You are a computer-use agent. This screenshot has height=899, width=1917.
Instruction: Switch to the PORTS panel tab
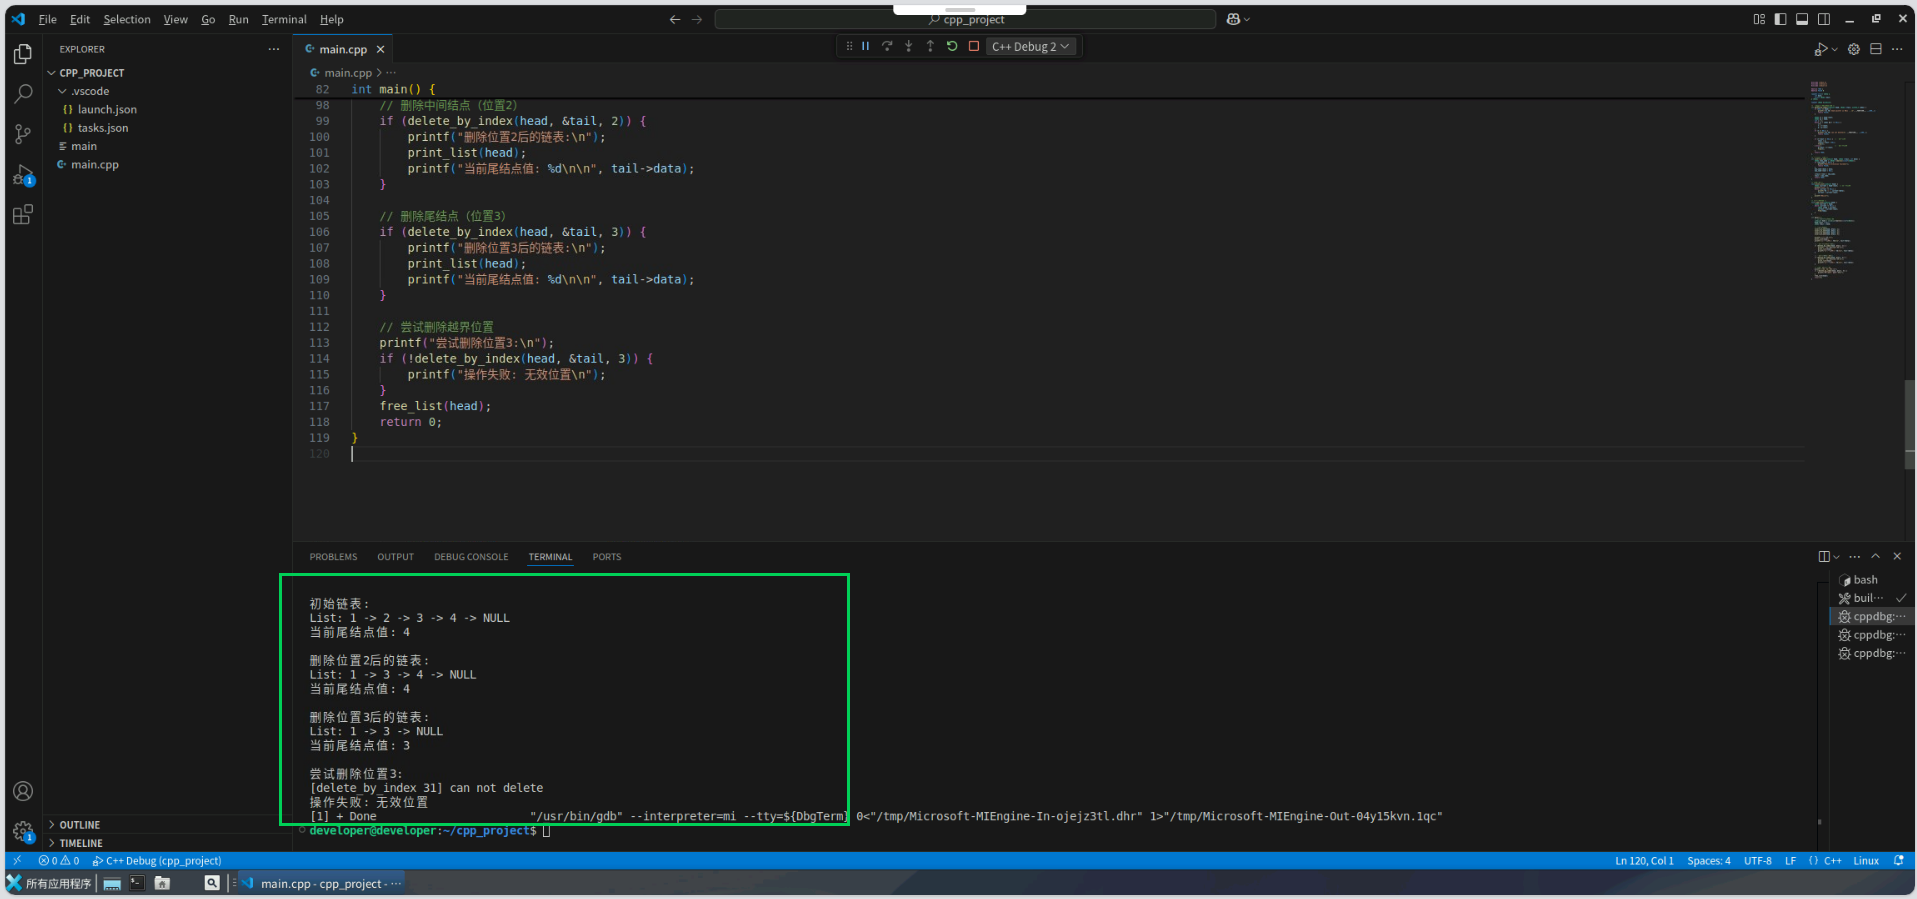[x=607, y=557]
